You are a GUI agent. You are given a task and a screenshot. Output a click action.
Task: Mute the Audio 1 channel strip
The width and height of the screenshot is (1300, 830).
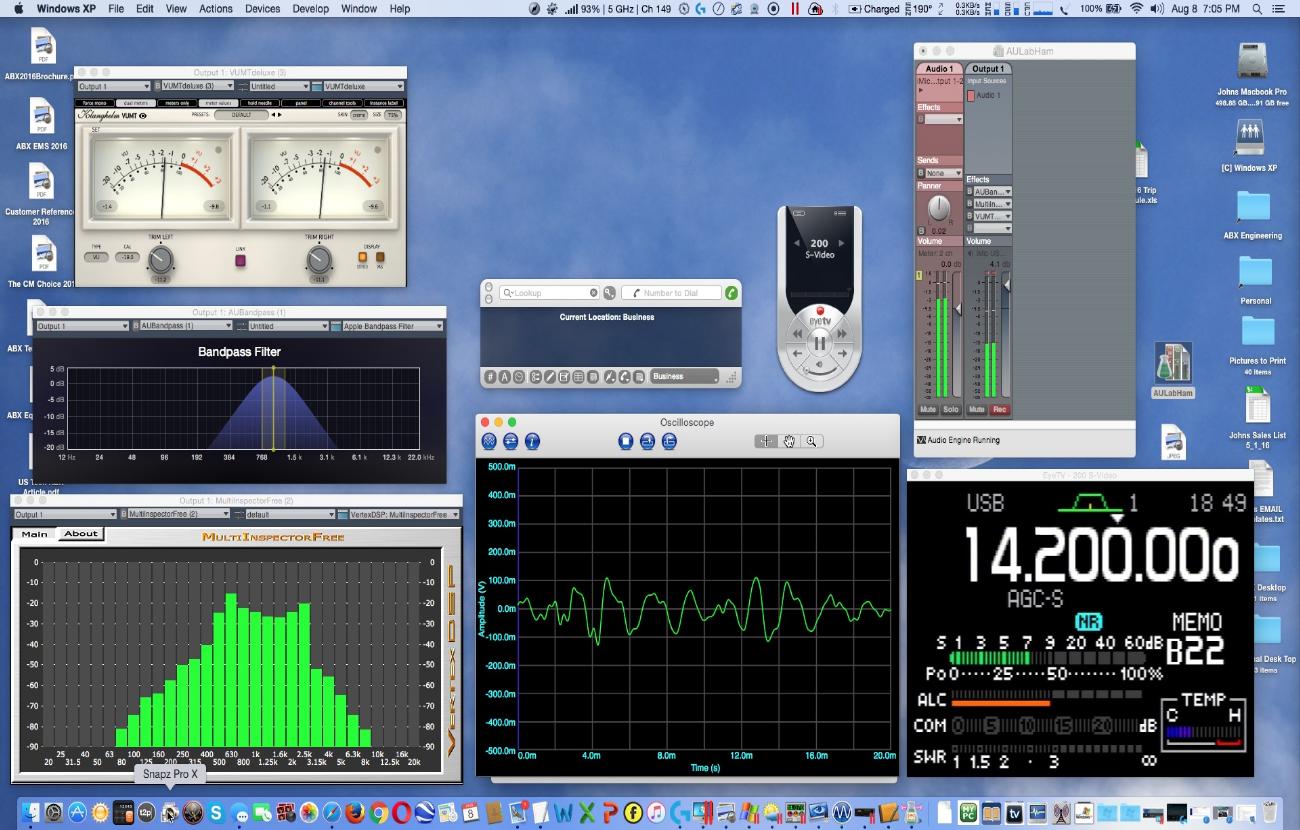pyautogui.click(x=928, y=409)
